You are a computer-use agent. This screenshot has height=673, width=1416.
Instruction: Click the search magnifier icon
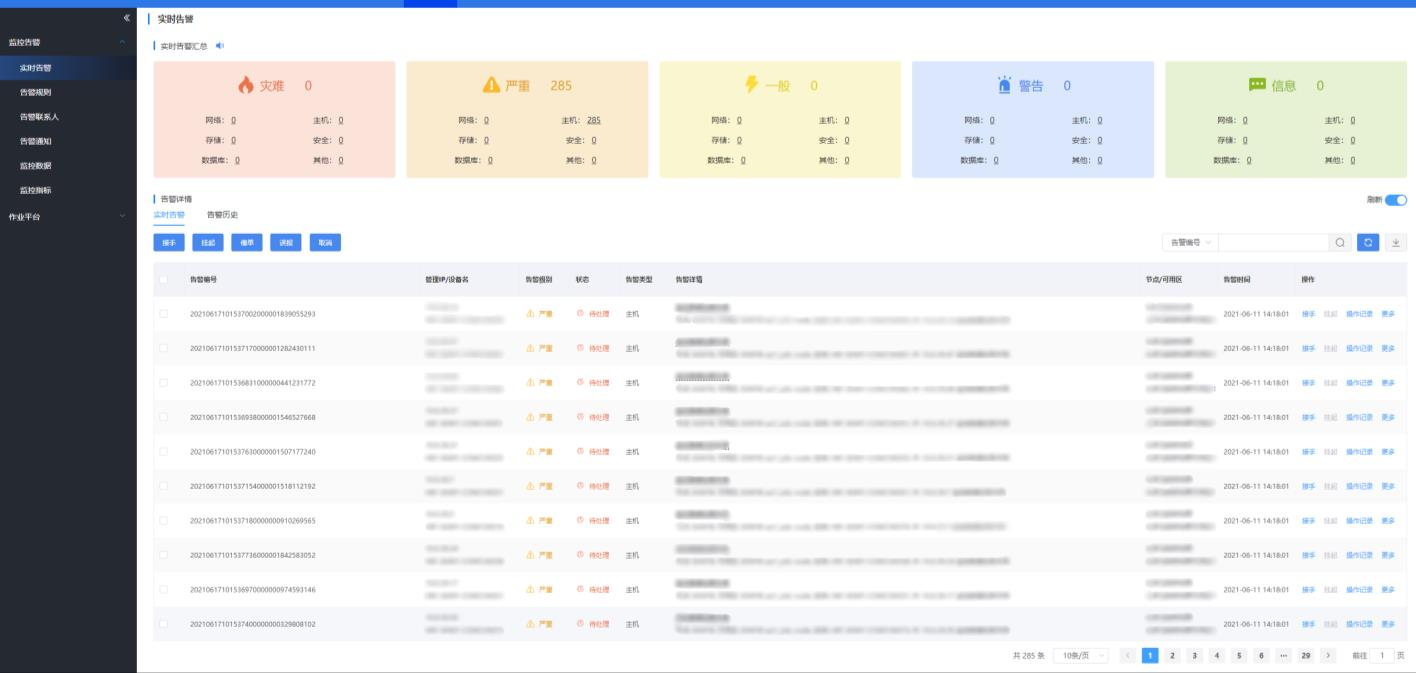tap(1340, 243)
